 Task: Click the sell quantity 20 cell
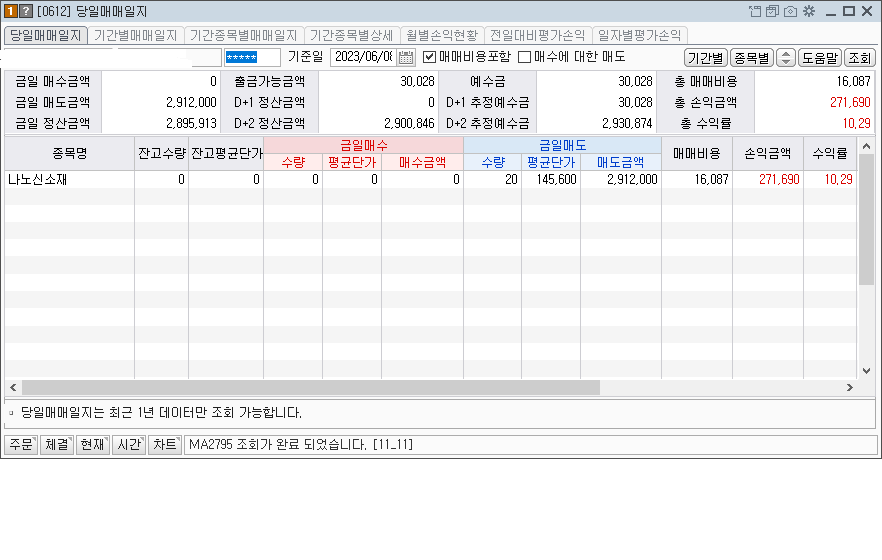(493, 180)
